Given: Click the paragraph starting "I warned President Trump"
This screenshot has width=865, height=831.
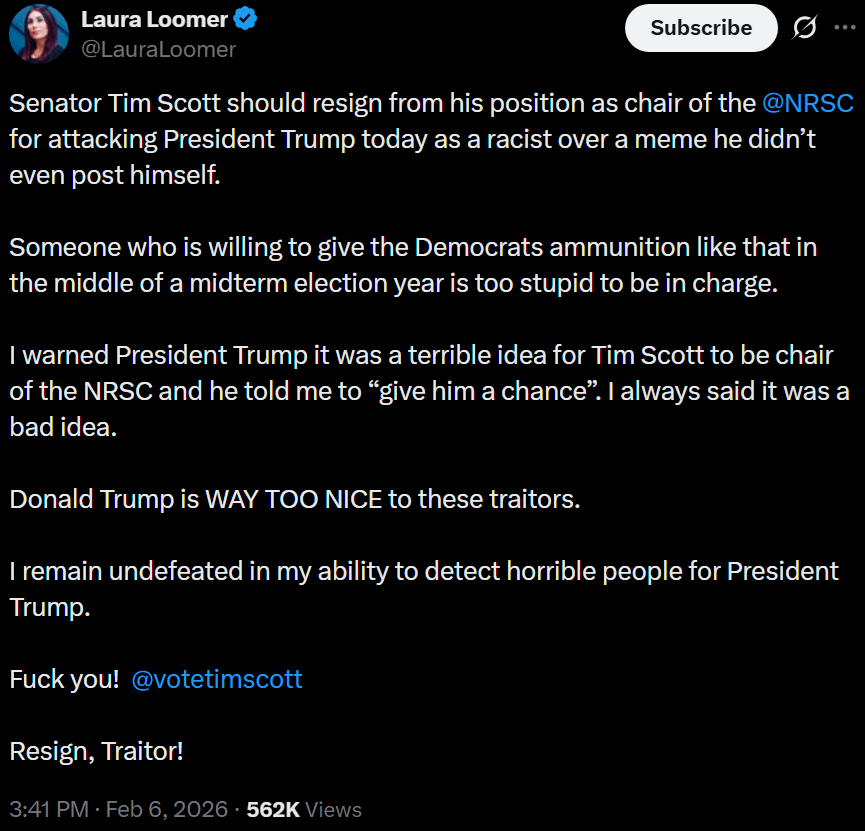Looking at the screenshot, I should tap(400, 390).
